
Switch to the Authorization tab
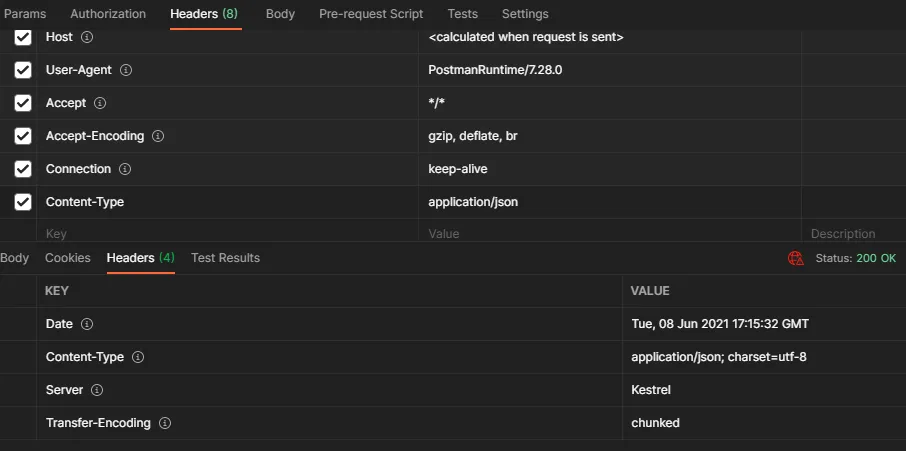click(108, 14)
